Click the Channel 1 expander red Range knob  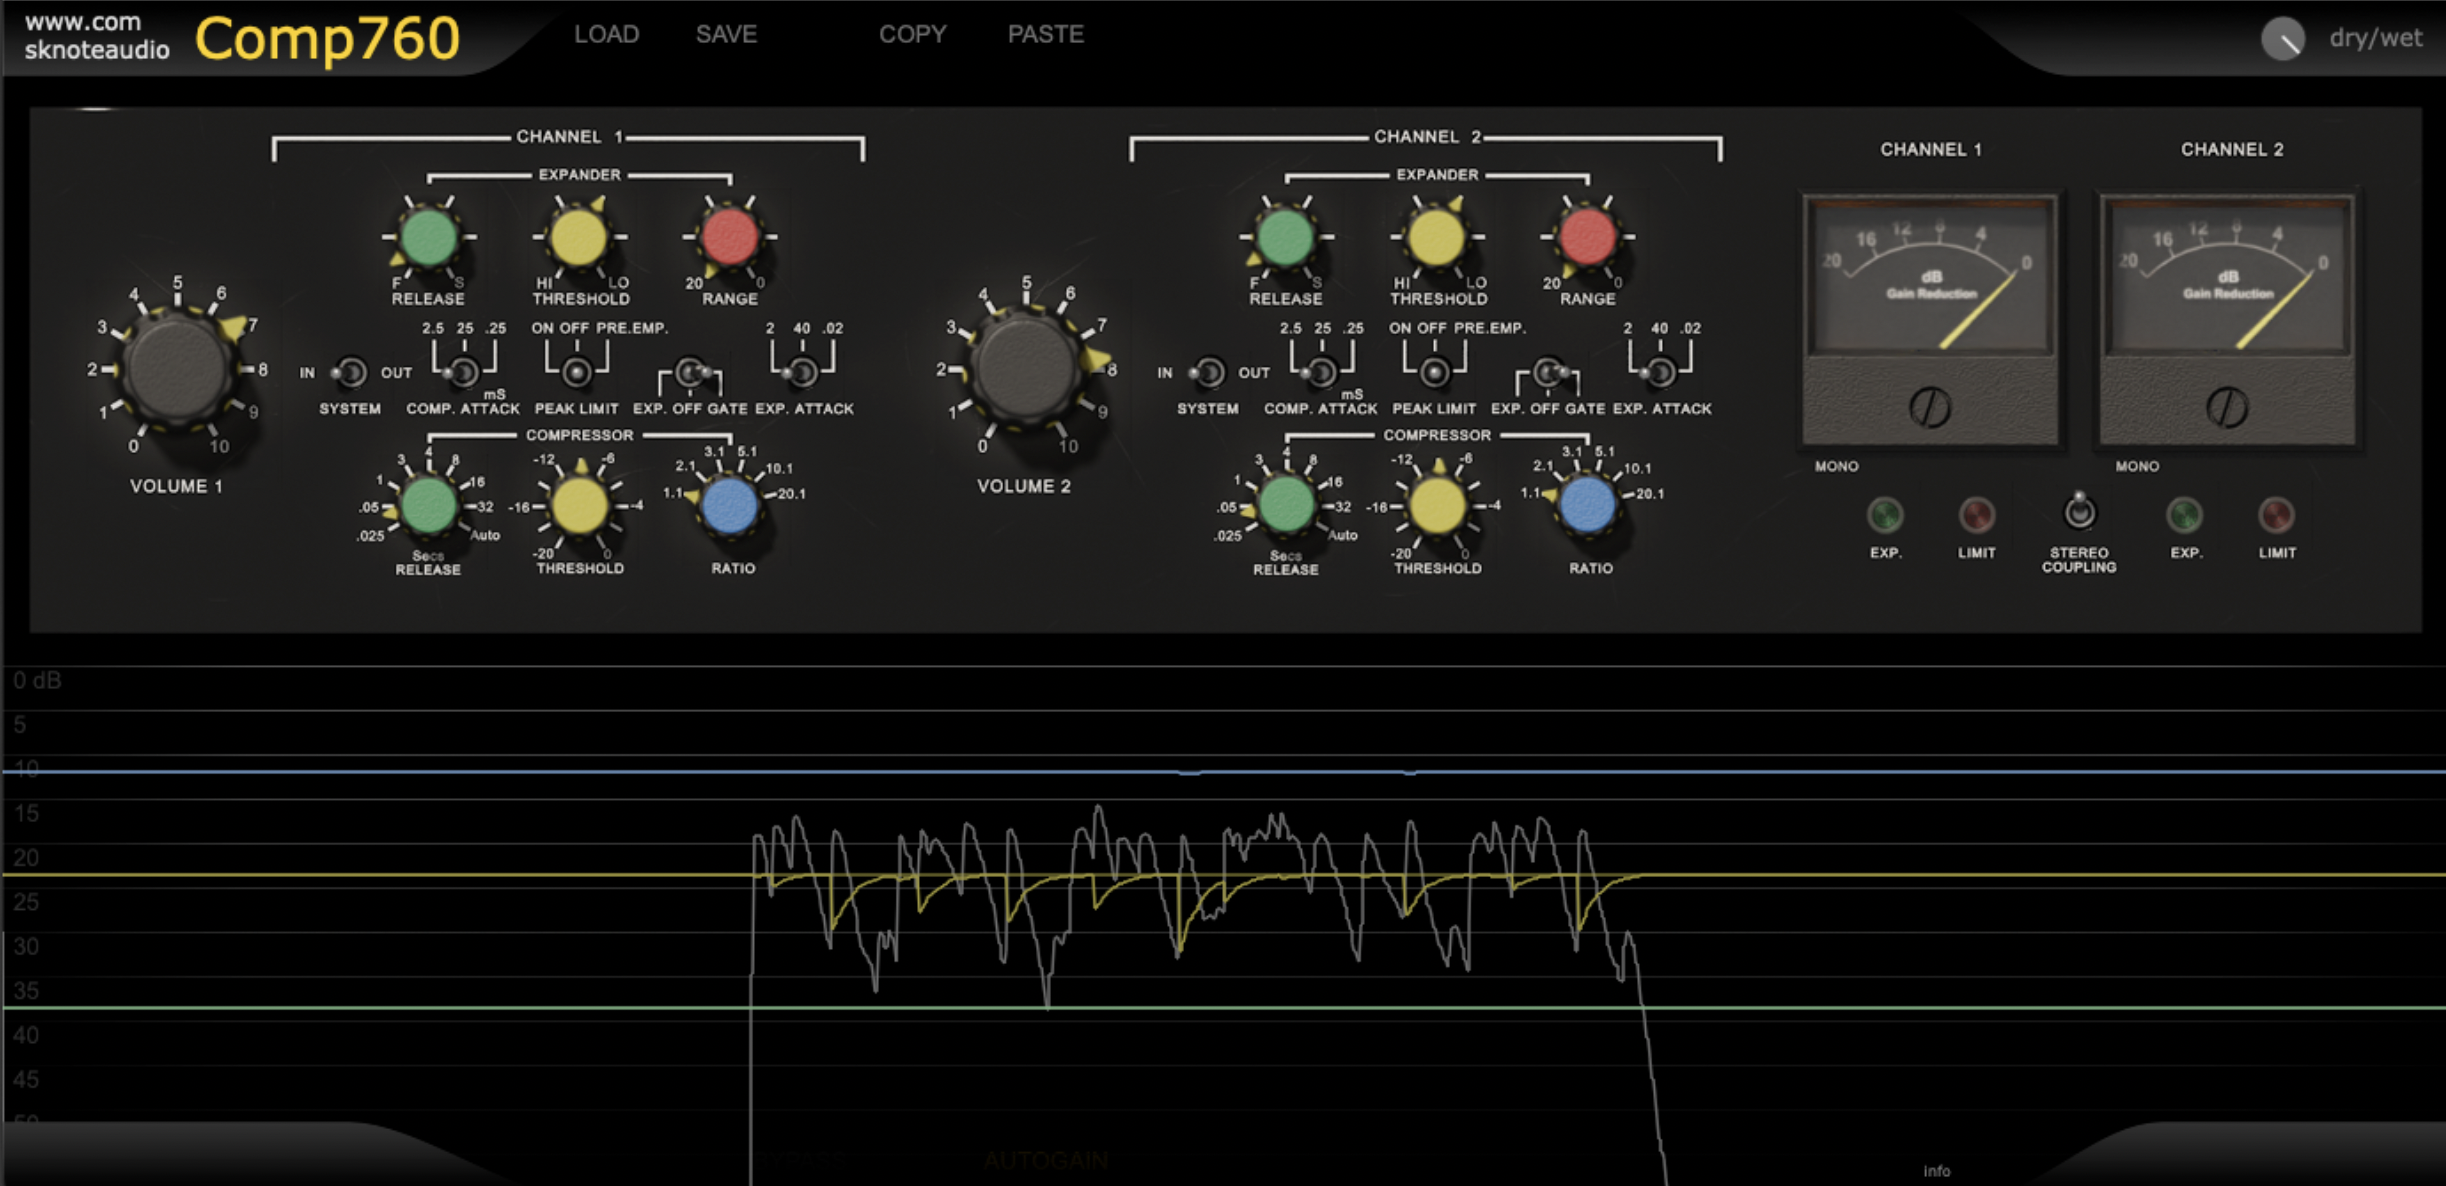click(x=729, y=237)
